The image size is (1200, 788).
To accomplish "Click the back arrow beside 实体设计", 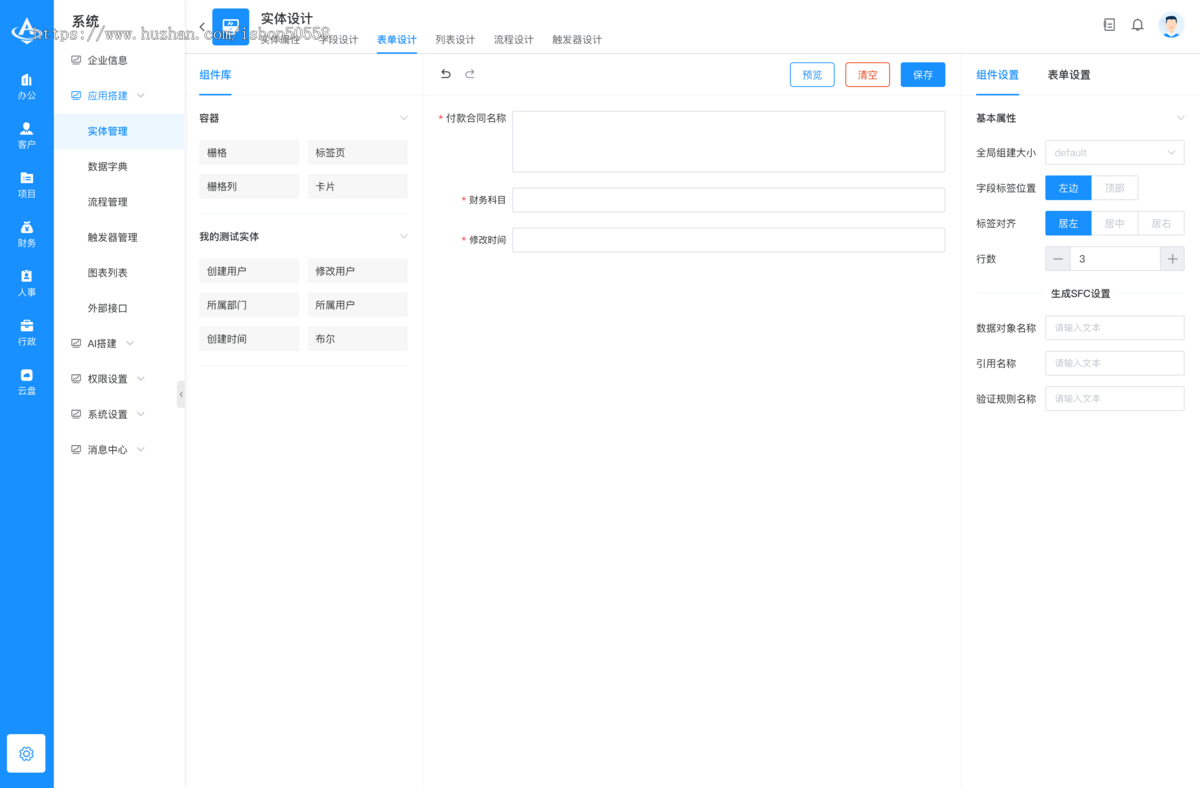I will (x=202, y=27).
